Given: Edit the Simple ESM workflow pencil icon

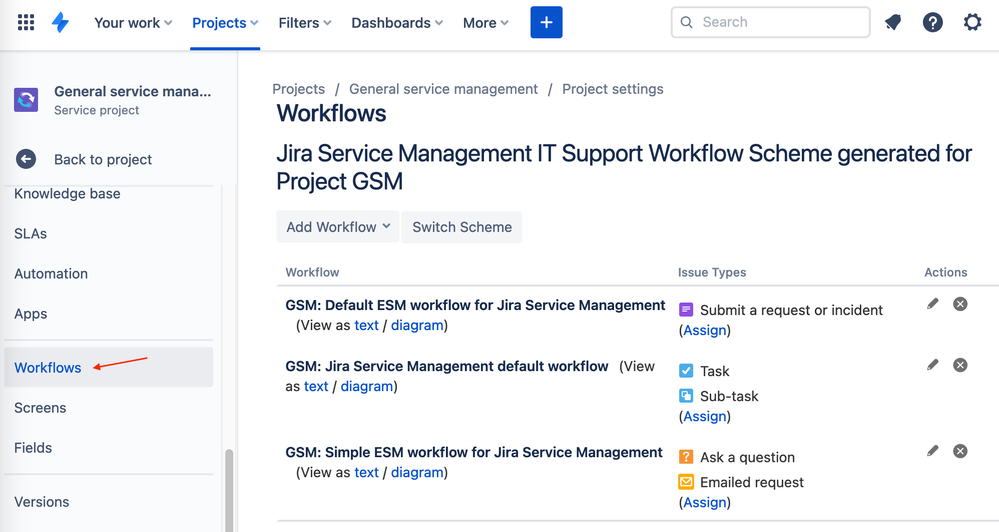Looking at the screenshot, I should pos(933,451).
